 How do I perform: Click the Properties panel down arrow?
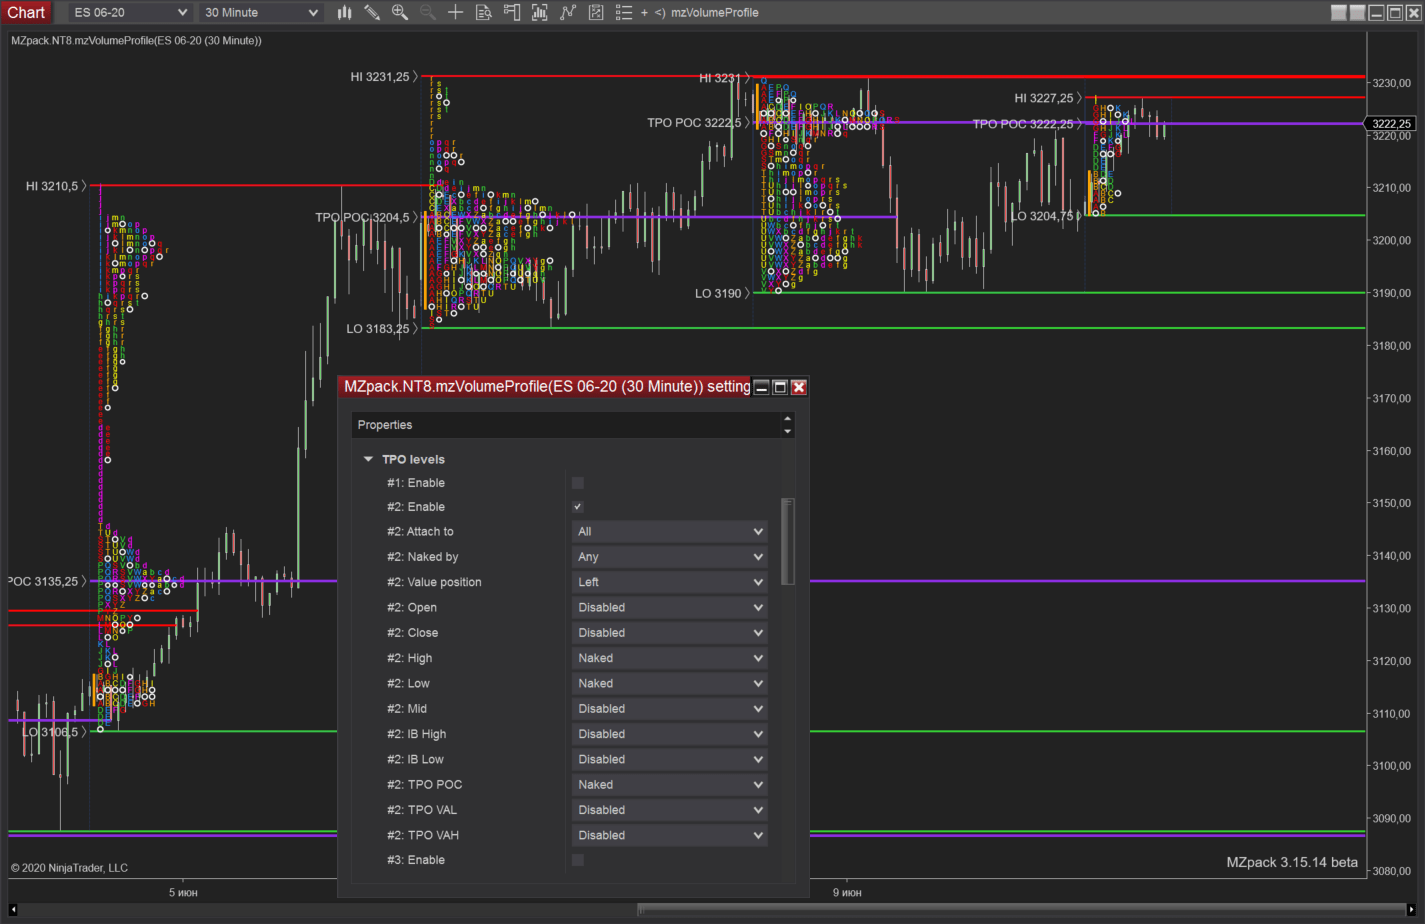[788, 431]
